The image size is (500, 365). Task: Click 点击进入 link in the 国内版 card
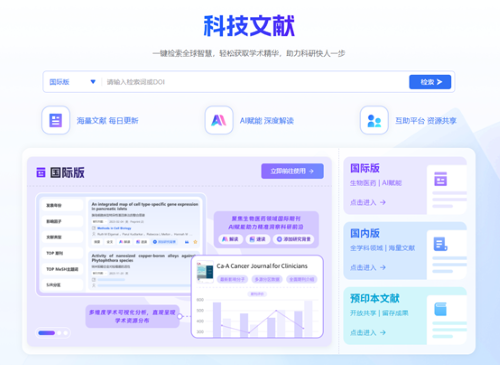tap(368, 267)
